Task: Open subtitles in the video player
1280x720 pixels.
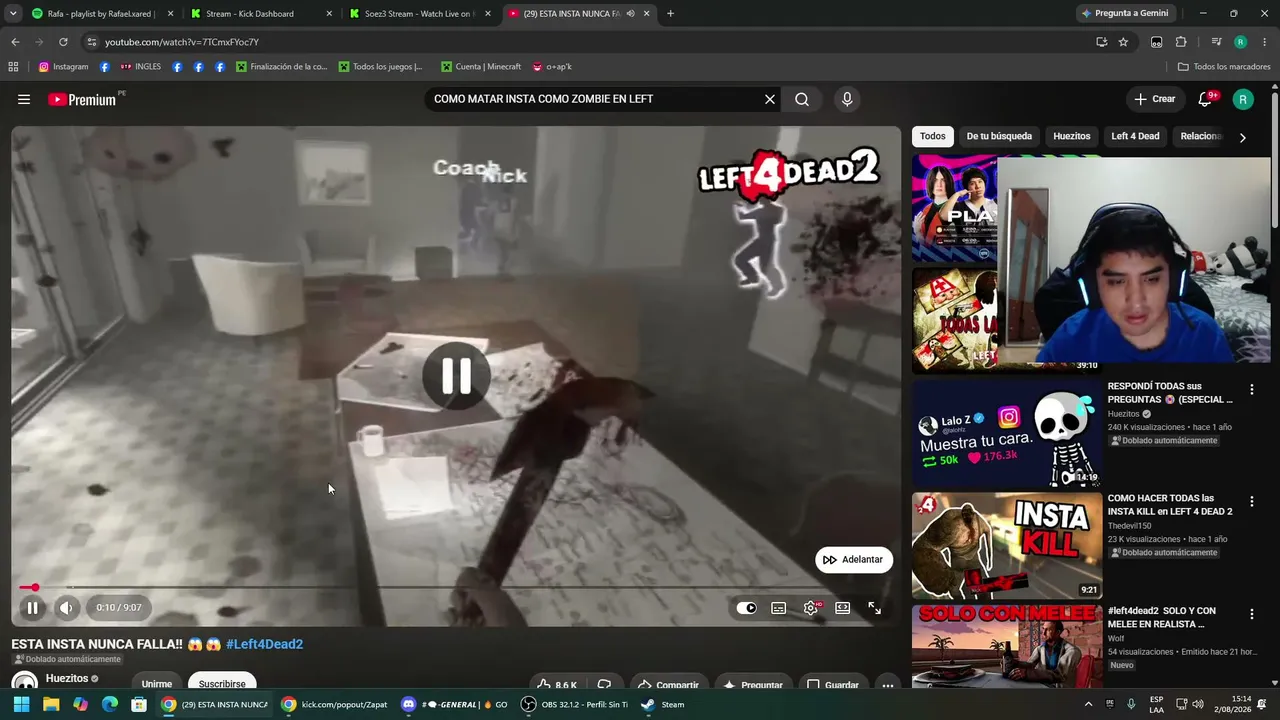Action: (x=779, y=608)
